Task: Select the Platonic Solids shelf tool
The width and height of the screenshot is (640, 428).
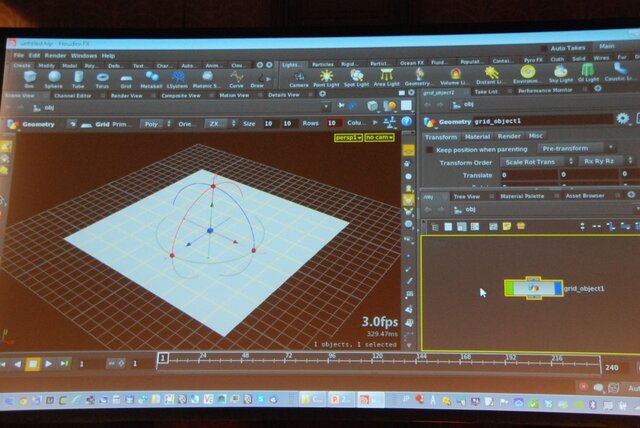Action: (x=207, y=79)
